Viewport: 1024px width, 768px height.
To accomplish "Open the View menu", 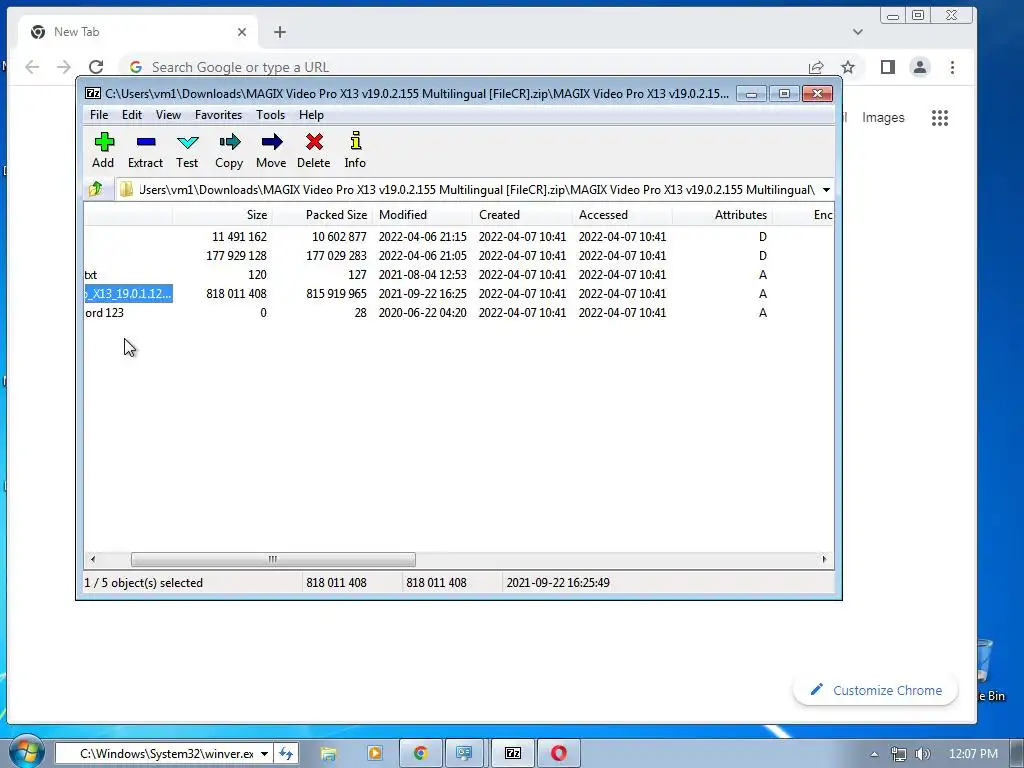I will (x=168, y=115).
